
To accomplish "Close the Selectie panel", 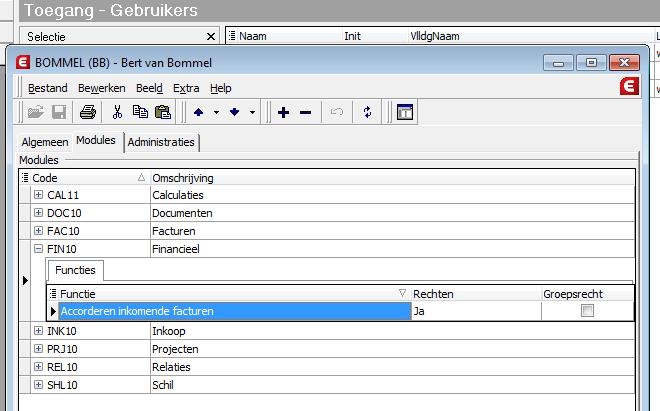I will pyautogui.click(x=210, y=36).
